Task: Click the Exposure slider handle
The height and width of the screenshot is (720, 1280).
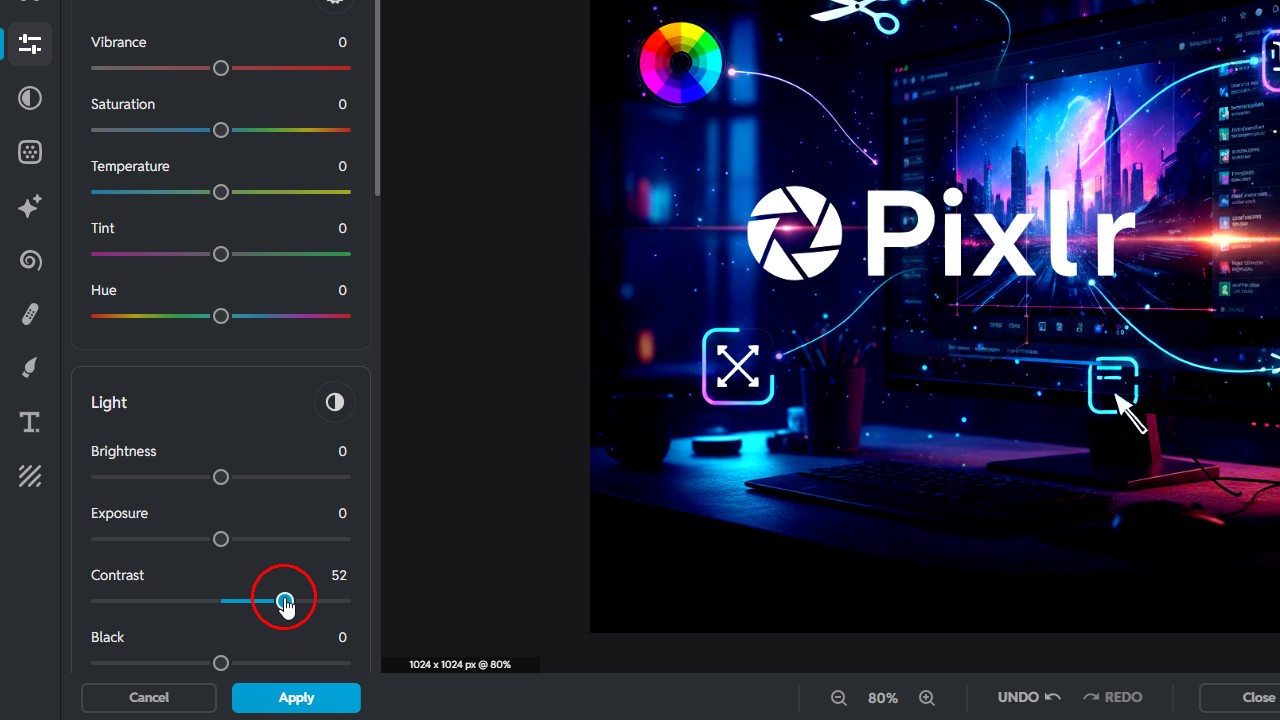Action: pos(221,539)
